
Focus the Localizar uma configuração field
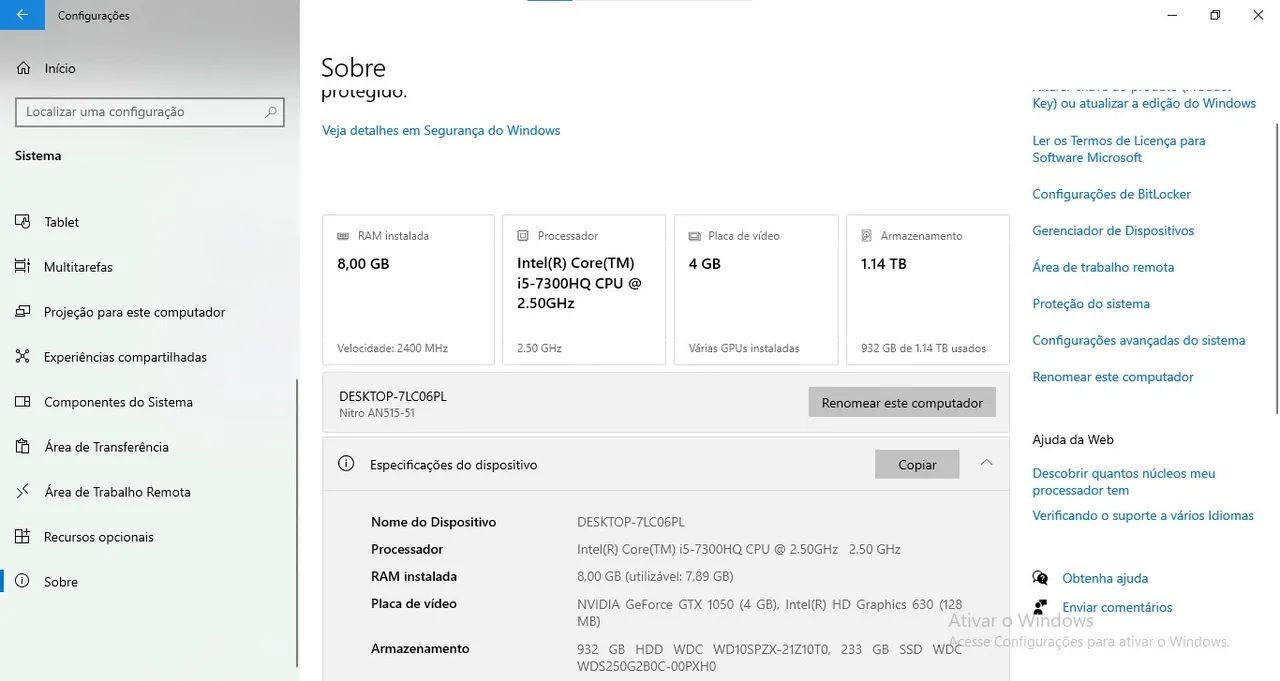click(150, 112)
